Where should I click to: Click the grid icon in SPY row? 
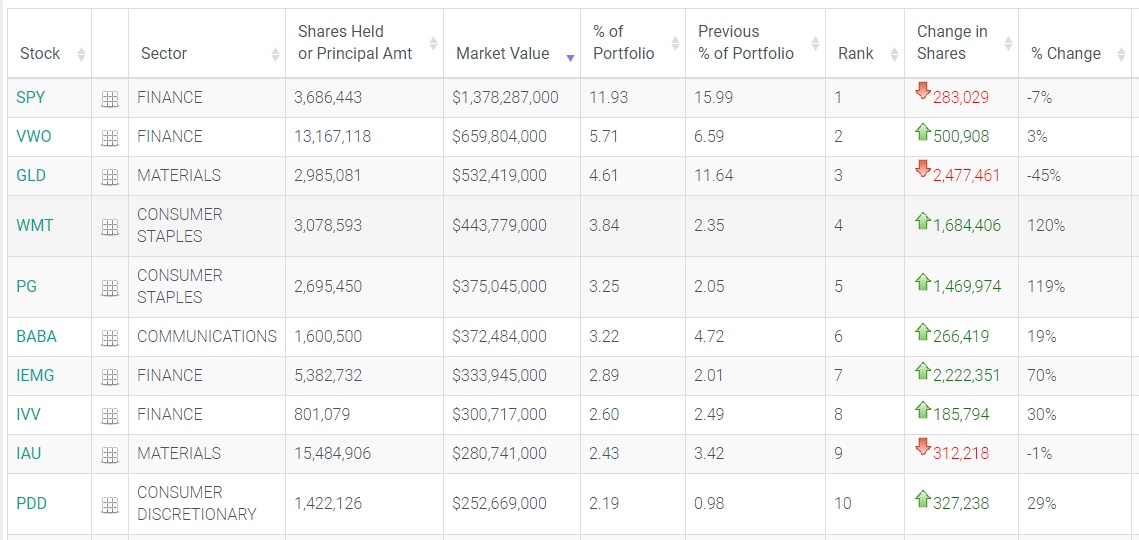coord(110,99)
